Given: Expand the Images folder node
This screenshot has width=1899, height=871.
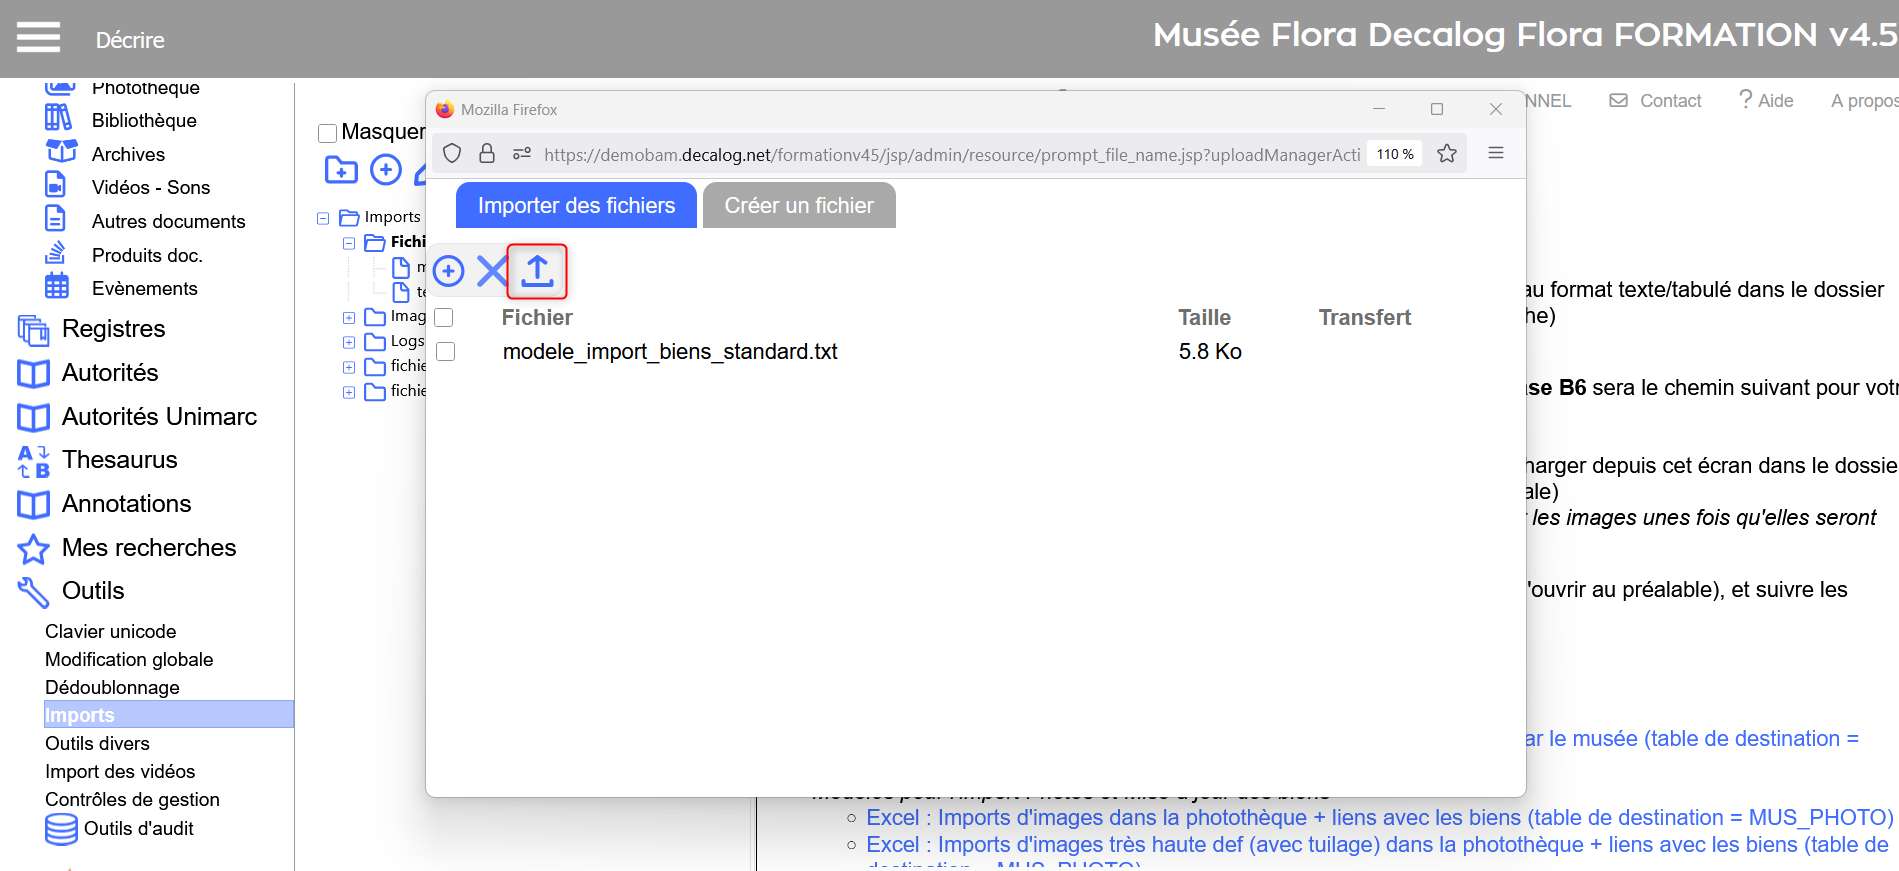Looking at the screenshot, I should [349, 318].
